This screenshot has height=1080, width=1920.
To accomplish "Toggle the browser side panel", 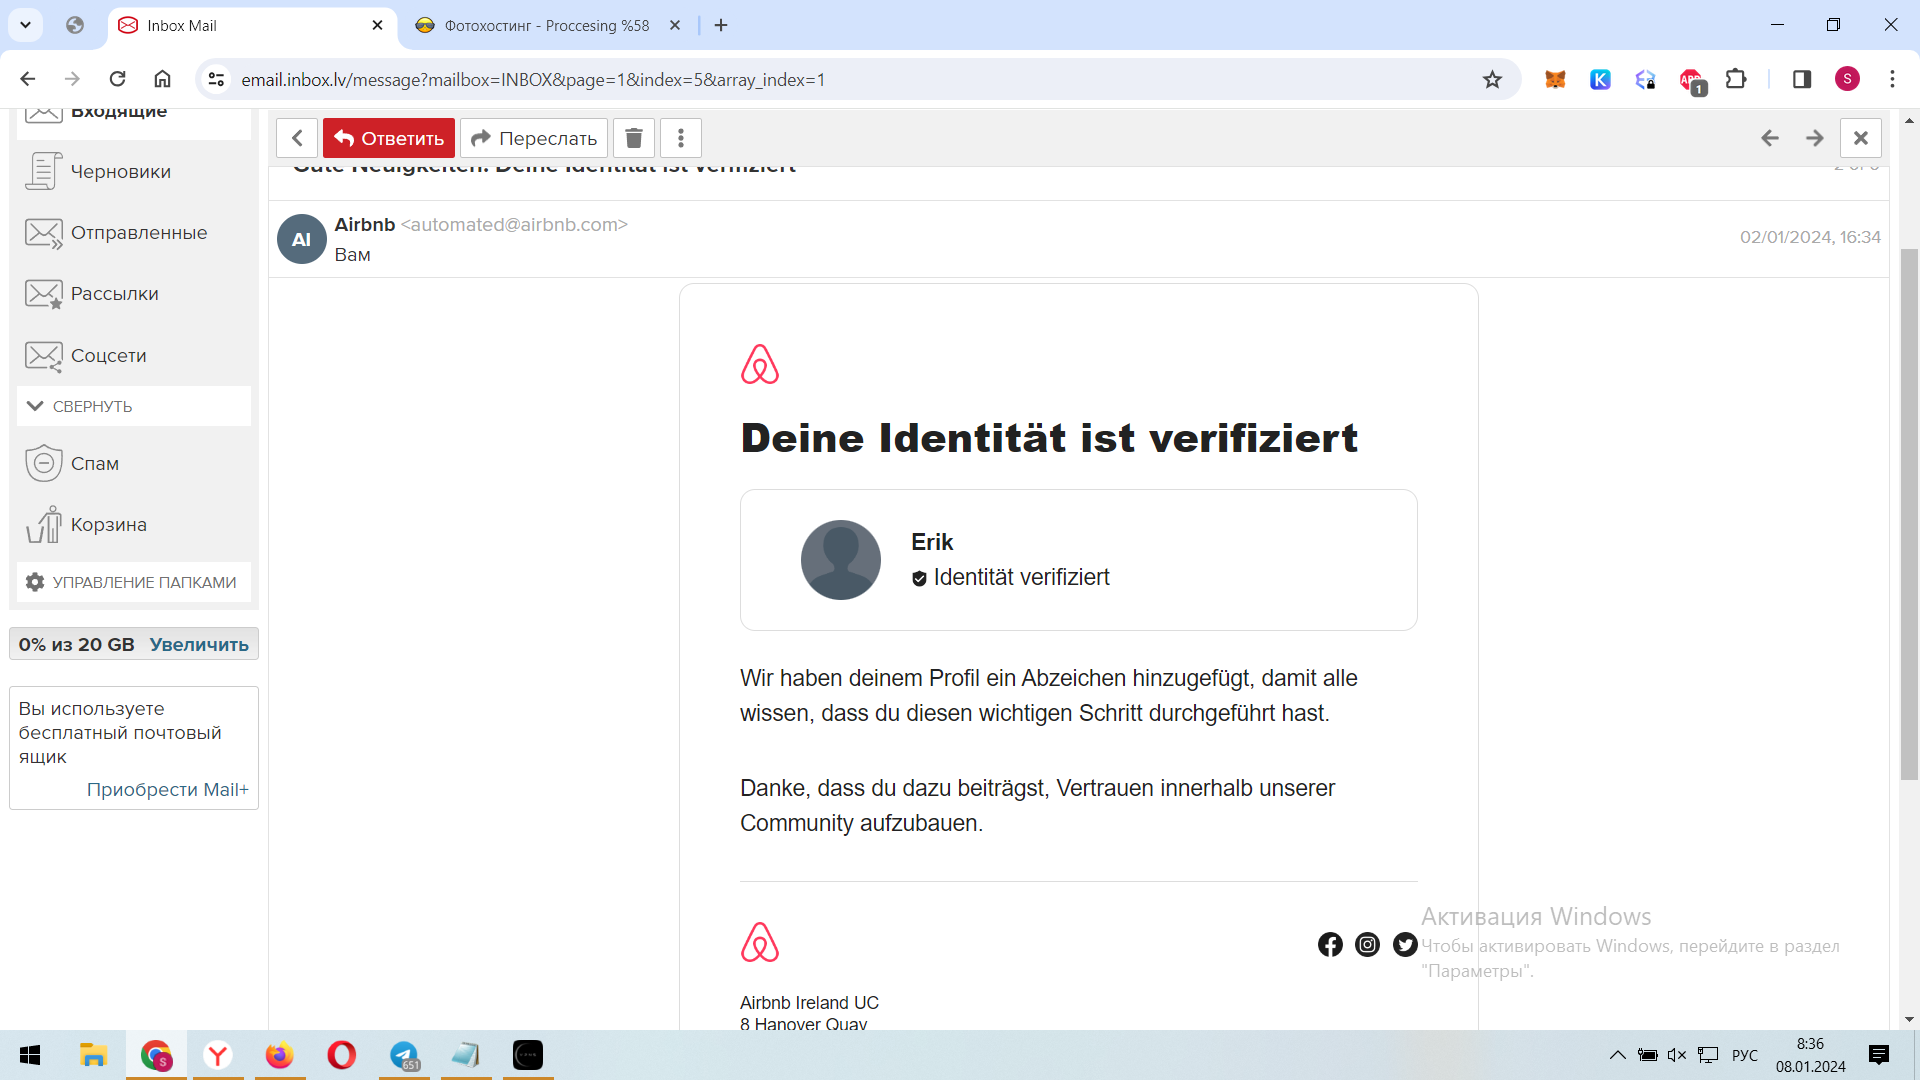I will pyautogui.click(x=1802, y=80).
